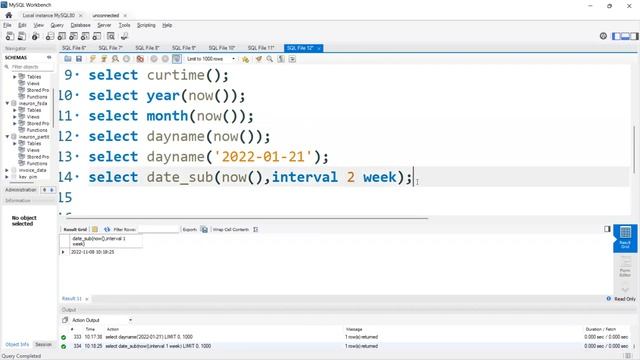
Task: Click the Rollback transaction icon
Action: [x=165, y=59]
